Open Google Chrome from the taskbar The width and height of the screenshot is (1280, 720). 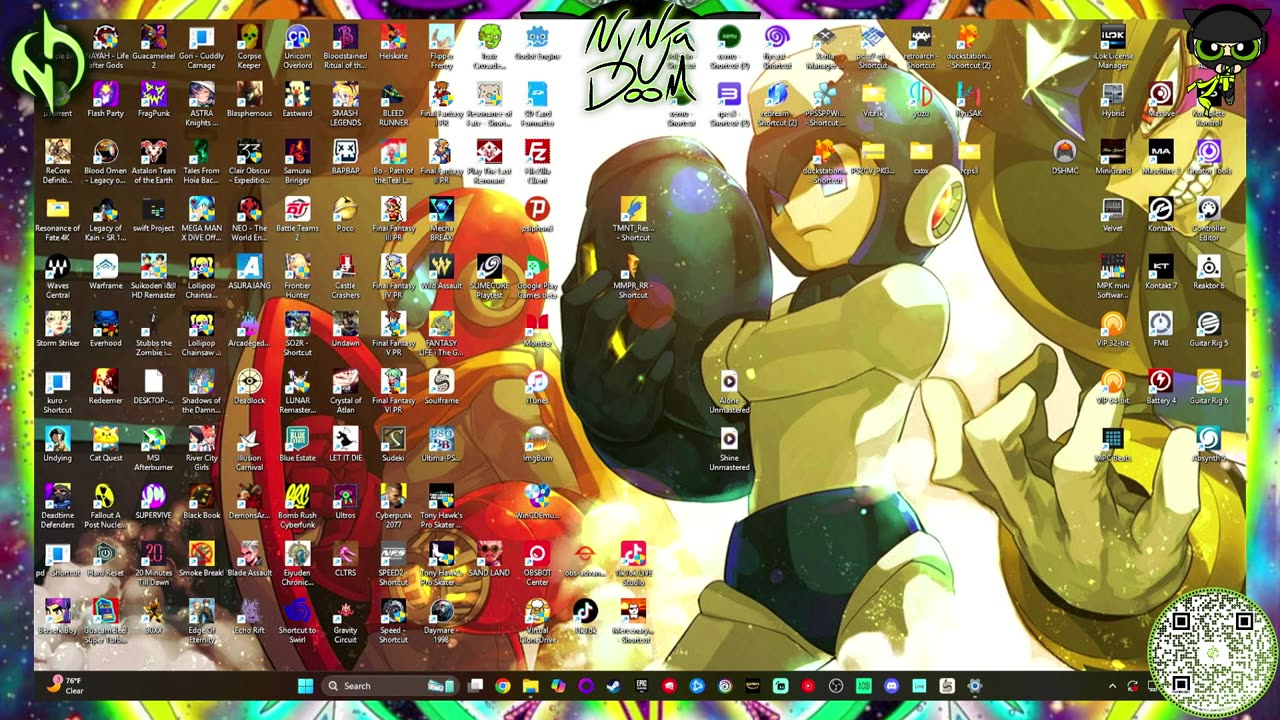[503, 686]
